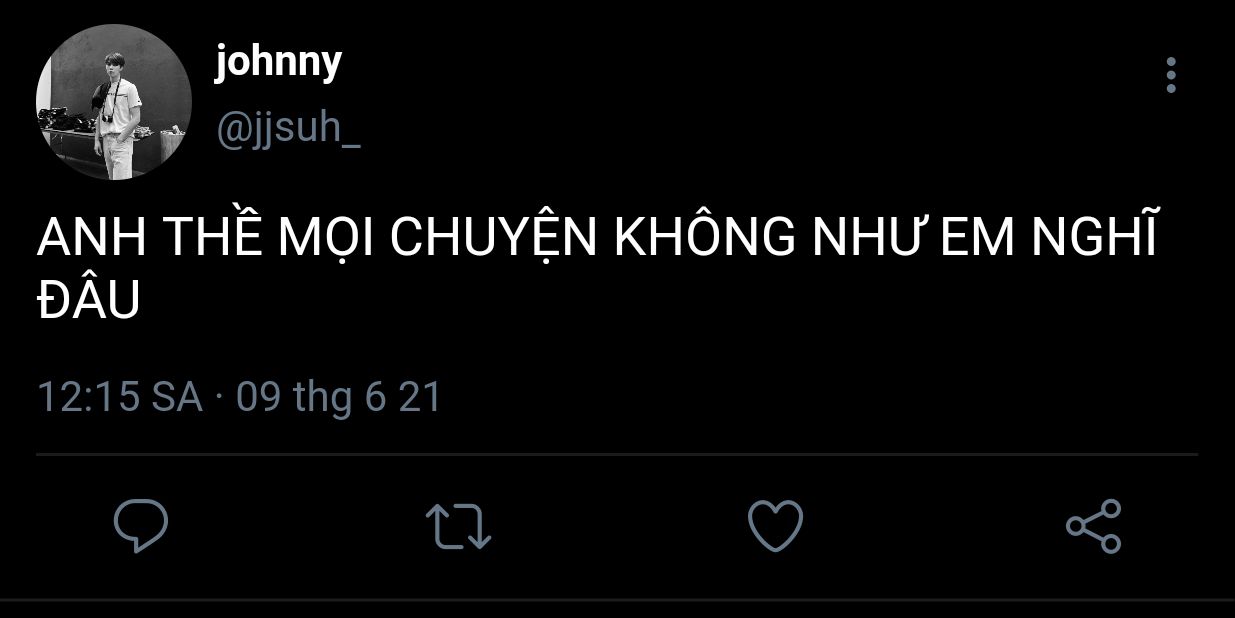
Task: Open the share options icon
Action: (1093, 526)
